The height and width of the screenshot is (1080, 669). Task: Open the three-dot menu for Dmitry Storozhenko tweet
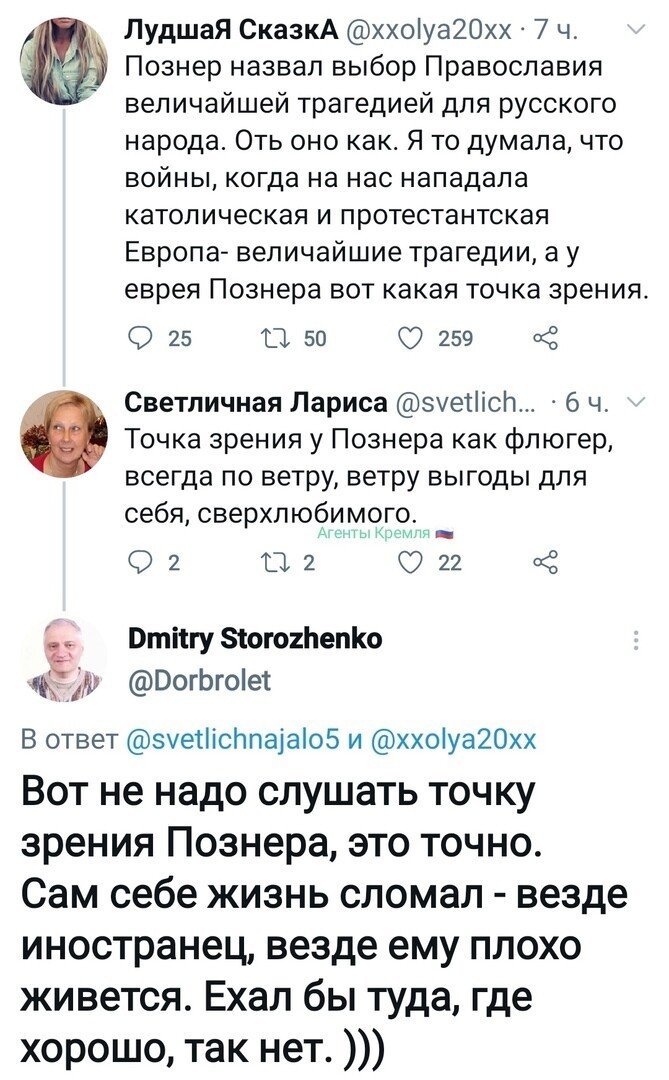pos(636,641)
